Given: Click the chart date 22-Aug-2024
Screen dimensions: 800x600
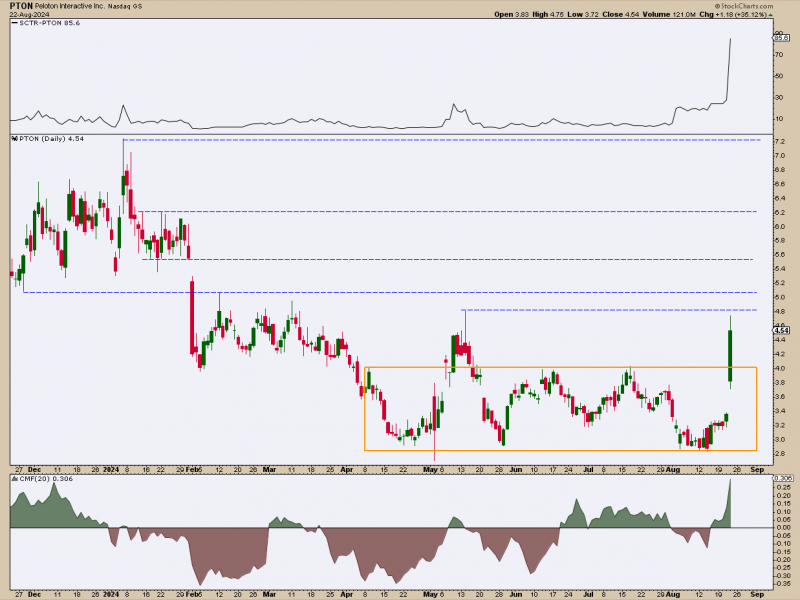Looking at the screenshot, I should tap(29, 14).
